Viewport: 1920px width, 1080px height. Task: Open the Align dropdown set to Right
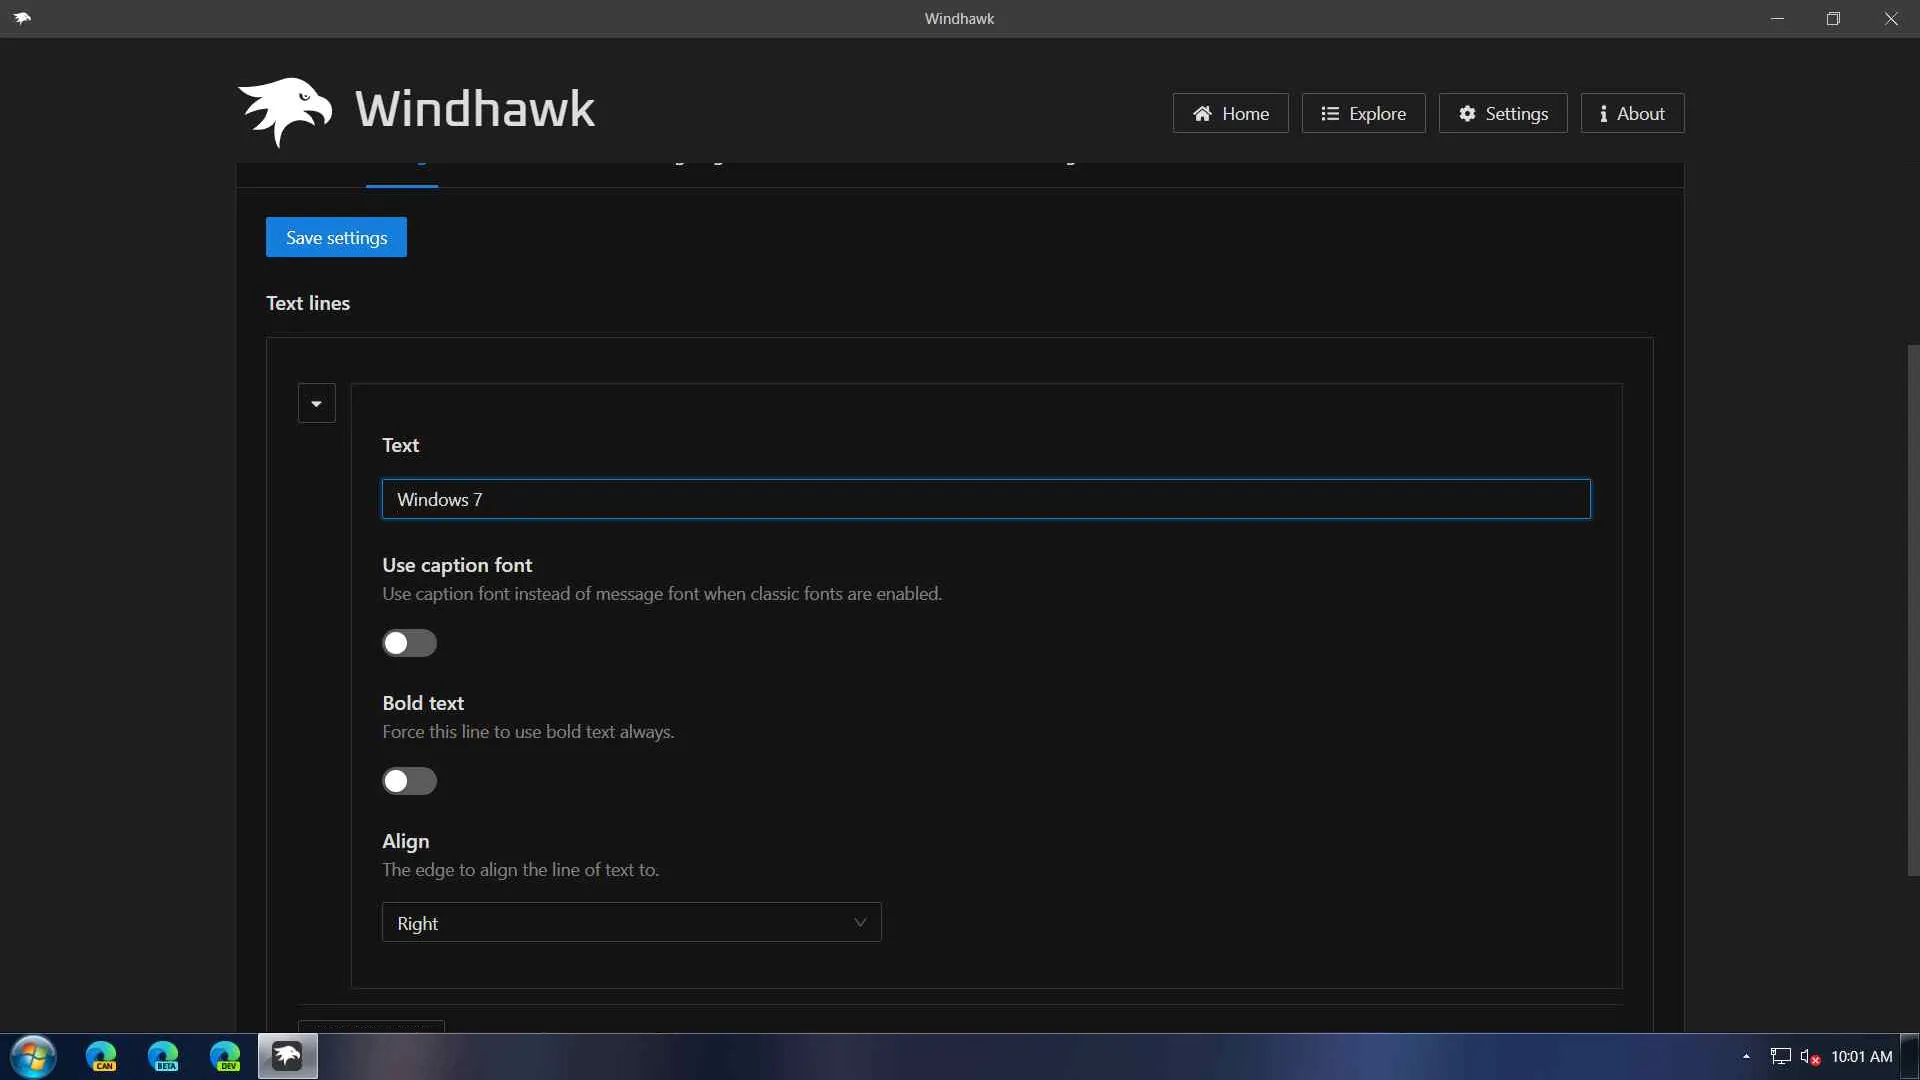coord(631,922)
